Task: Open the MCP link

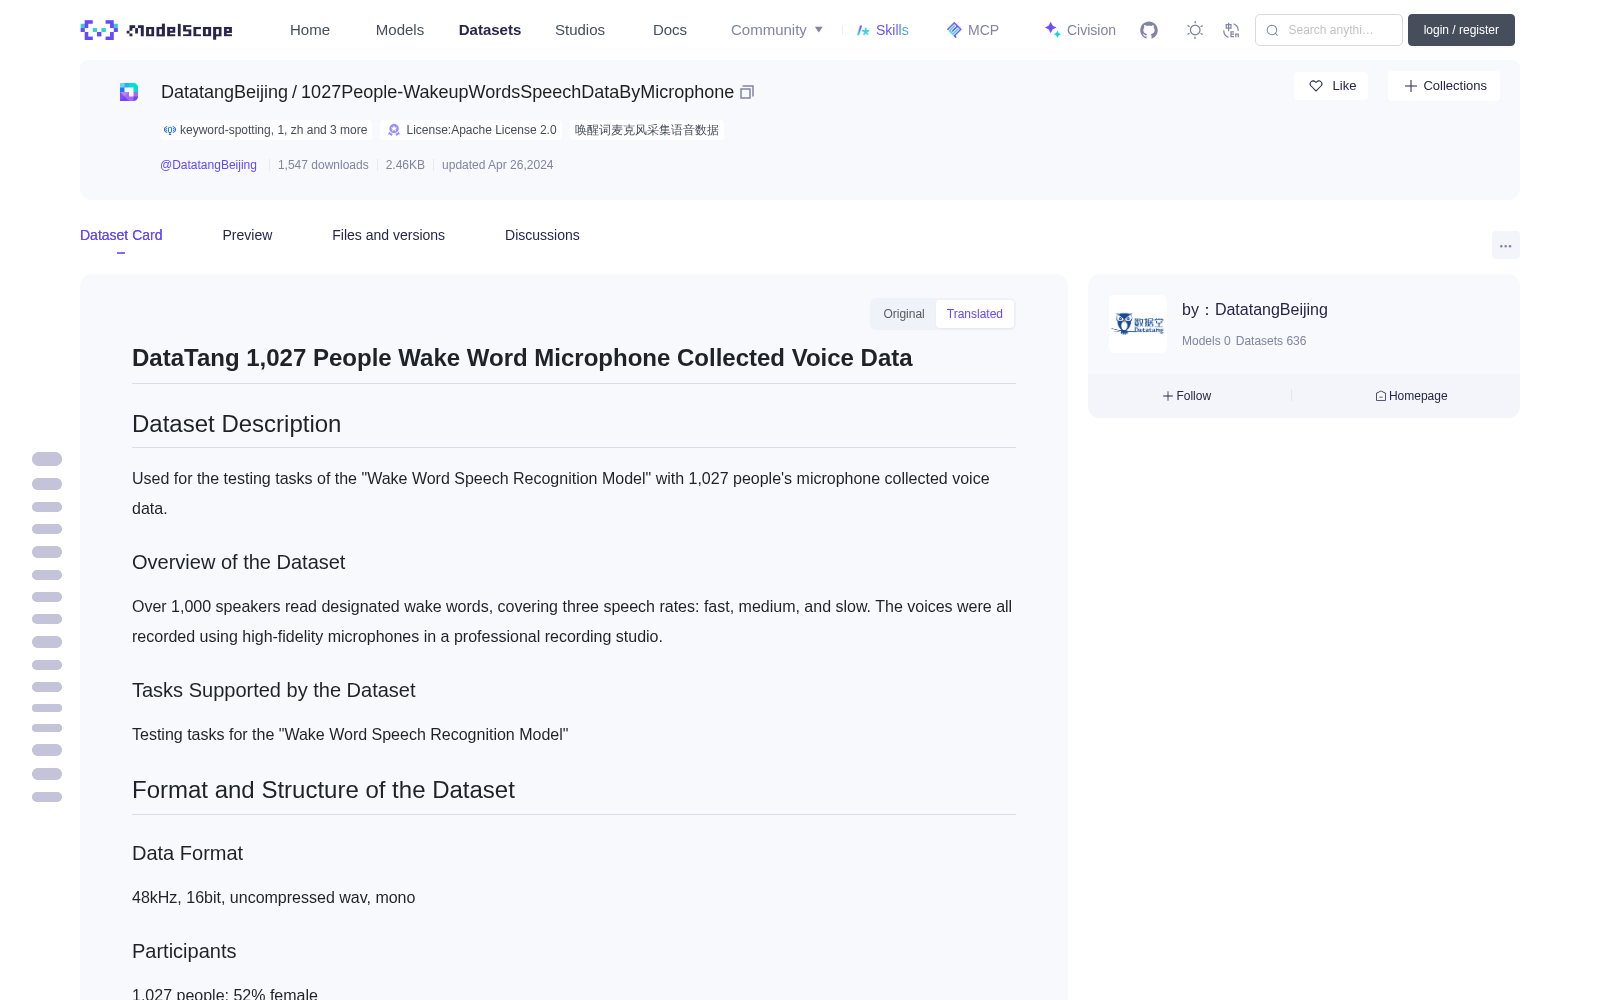Action: [x=973, y=30]
